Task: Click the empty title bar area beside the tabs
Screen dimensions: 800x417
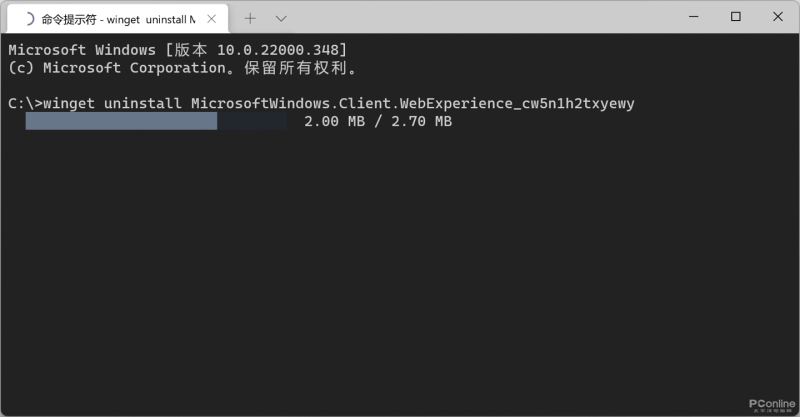Action: tap(485, 18)
